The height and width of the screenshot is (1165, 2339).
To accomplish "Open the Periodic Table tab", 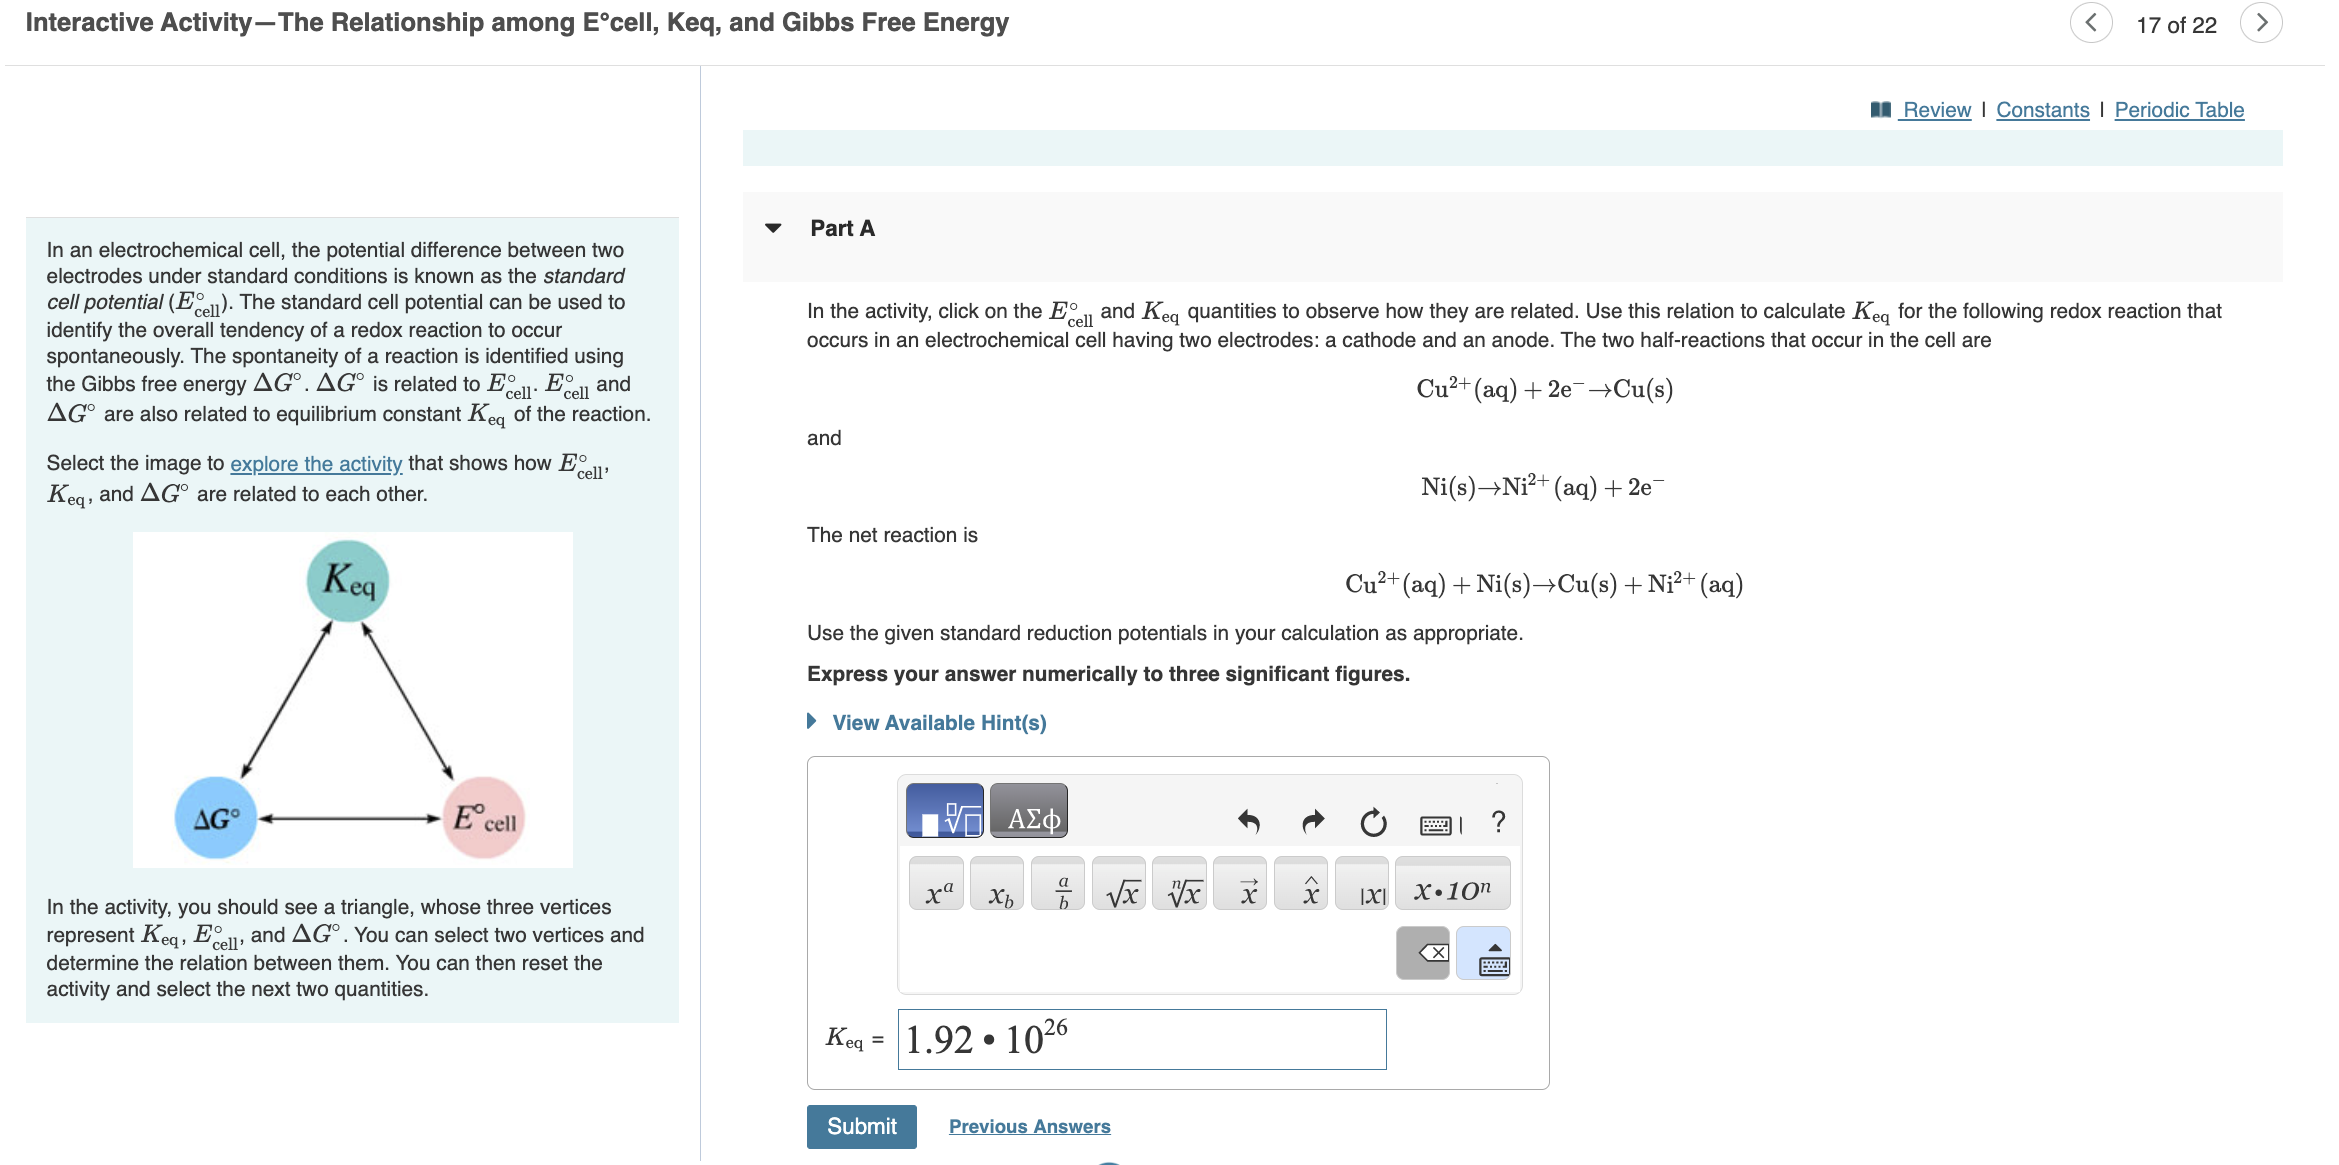I will point(2178,110).
